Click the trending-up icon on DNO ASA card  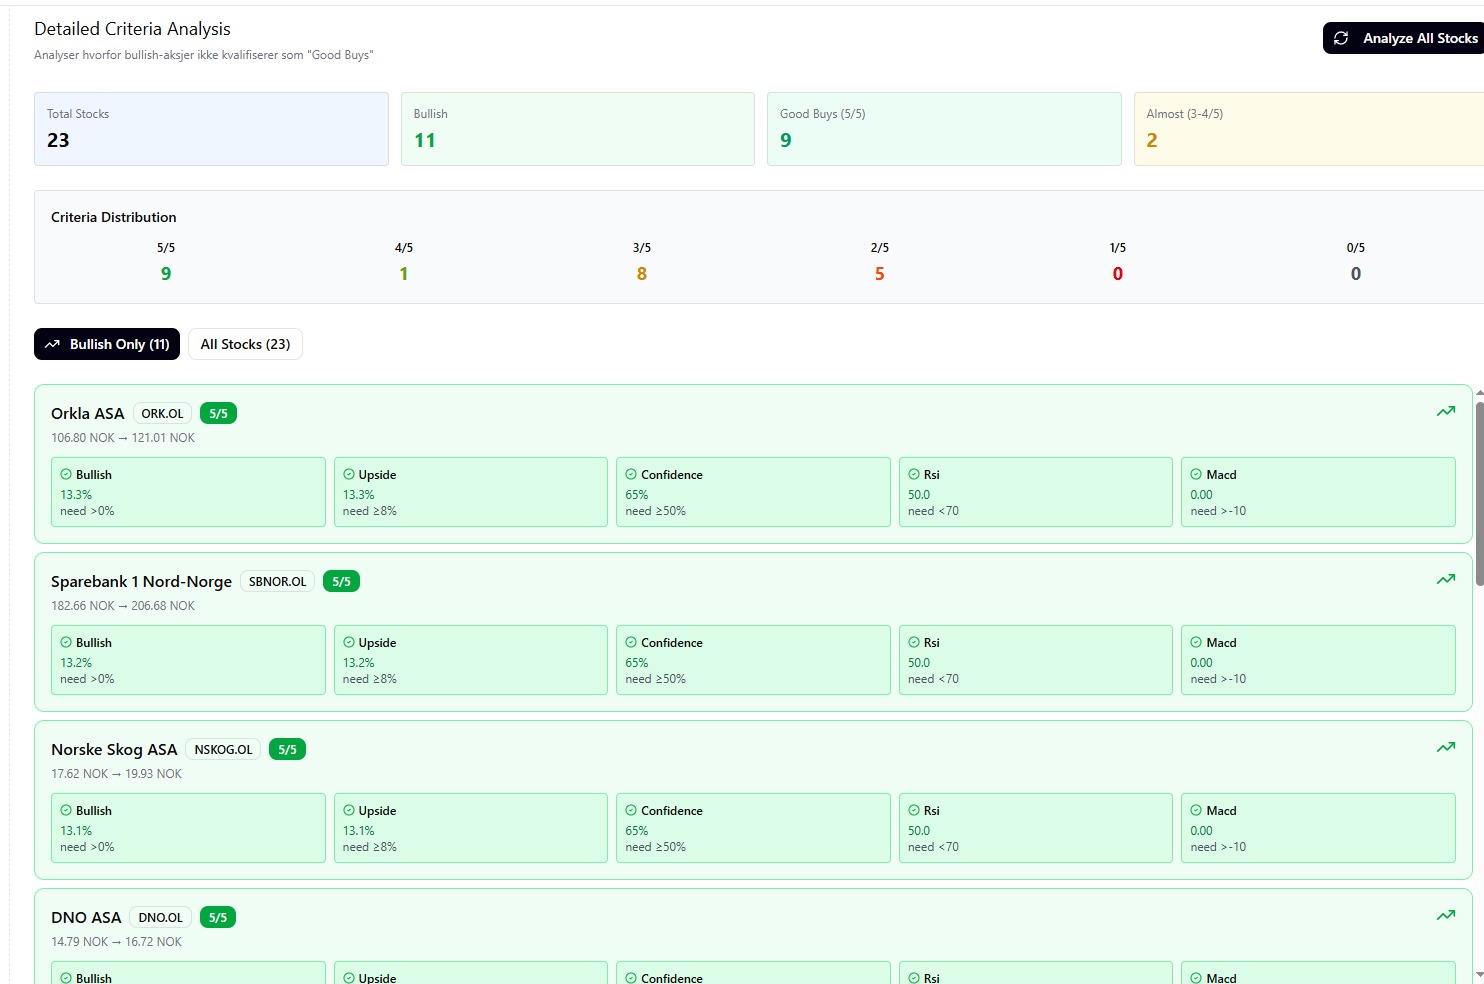(x=1445, y=915)
